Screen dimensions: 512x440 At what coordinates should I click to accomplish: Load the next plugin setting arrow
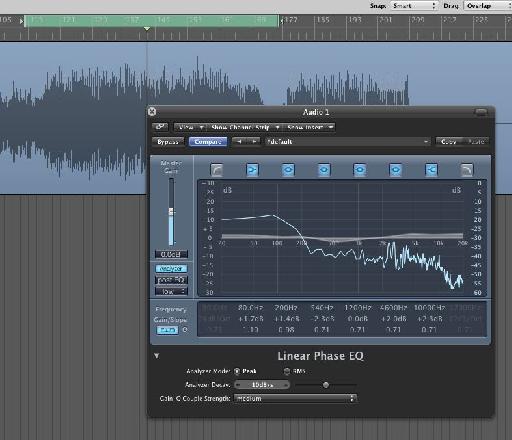pyautogui.click(x=254, y=142)
